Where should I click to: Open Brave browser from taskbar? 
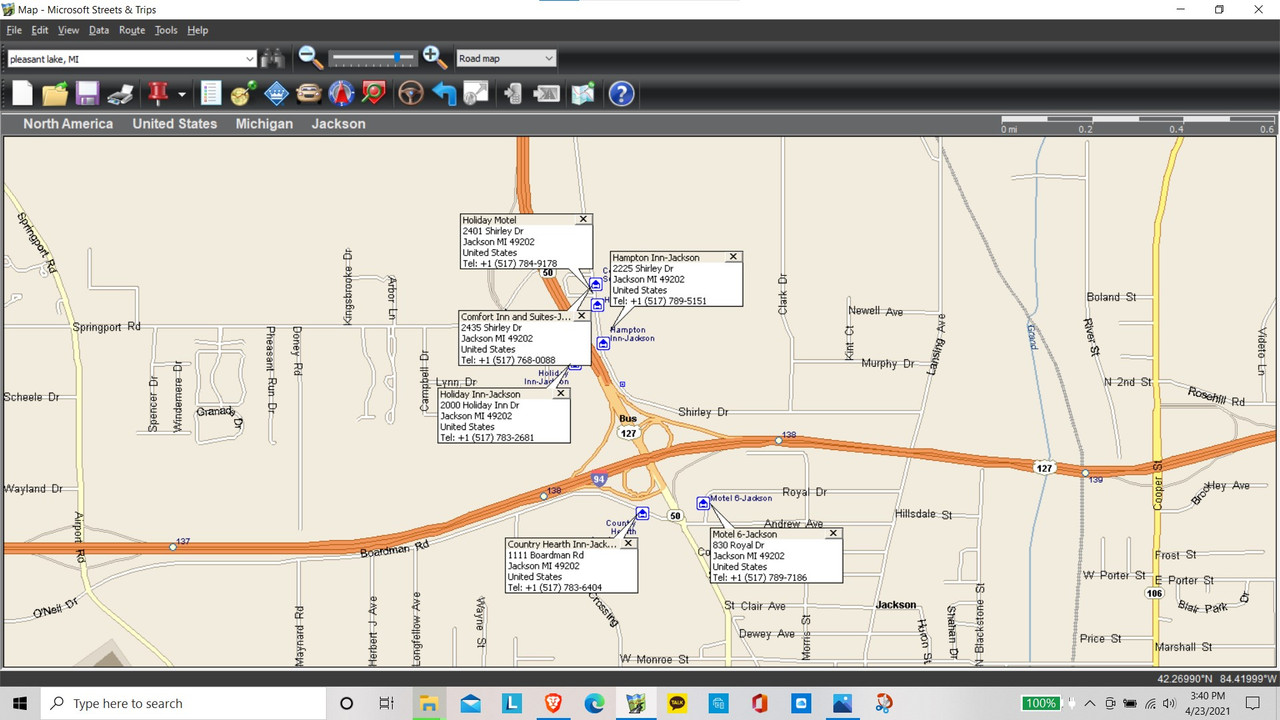point(553,703)
